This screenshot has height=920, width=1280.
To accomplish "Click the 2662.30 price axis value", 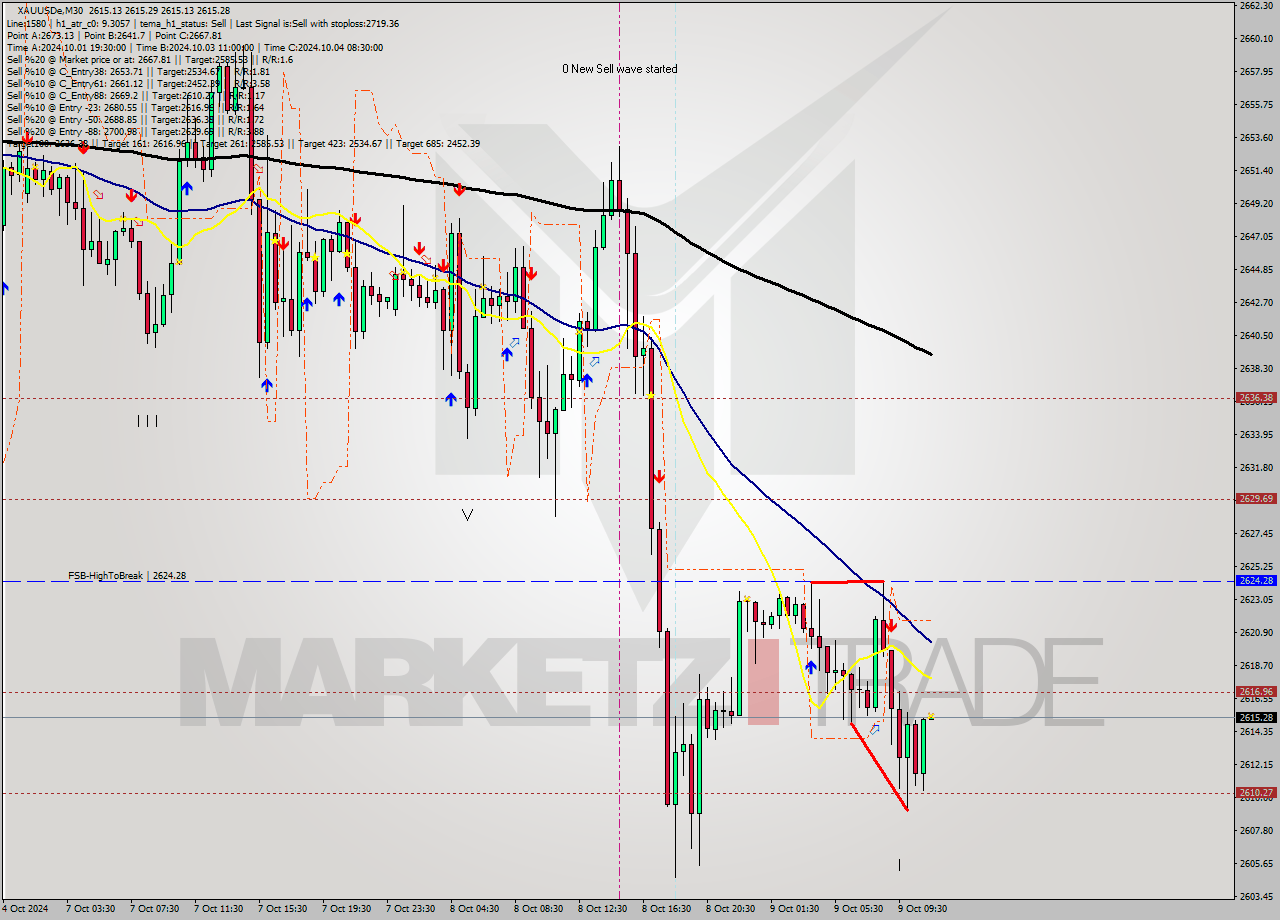I will [x=1256, y=5].
